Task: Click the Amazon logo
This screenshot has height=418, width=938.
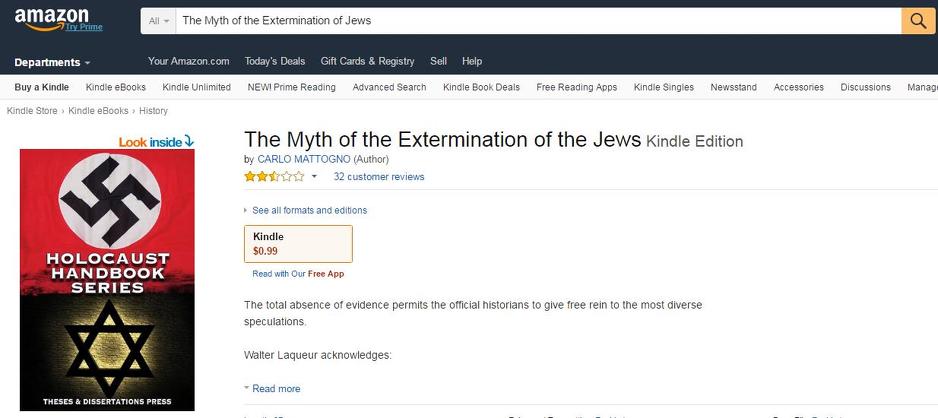Action: click(51, 16)
